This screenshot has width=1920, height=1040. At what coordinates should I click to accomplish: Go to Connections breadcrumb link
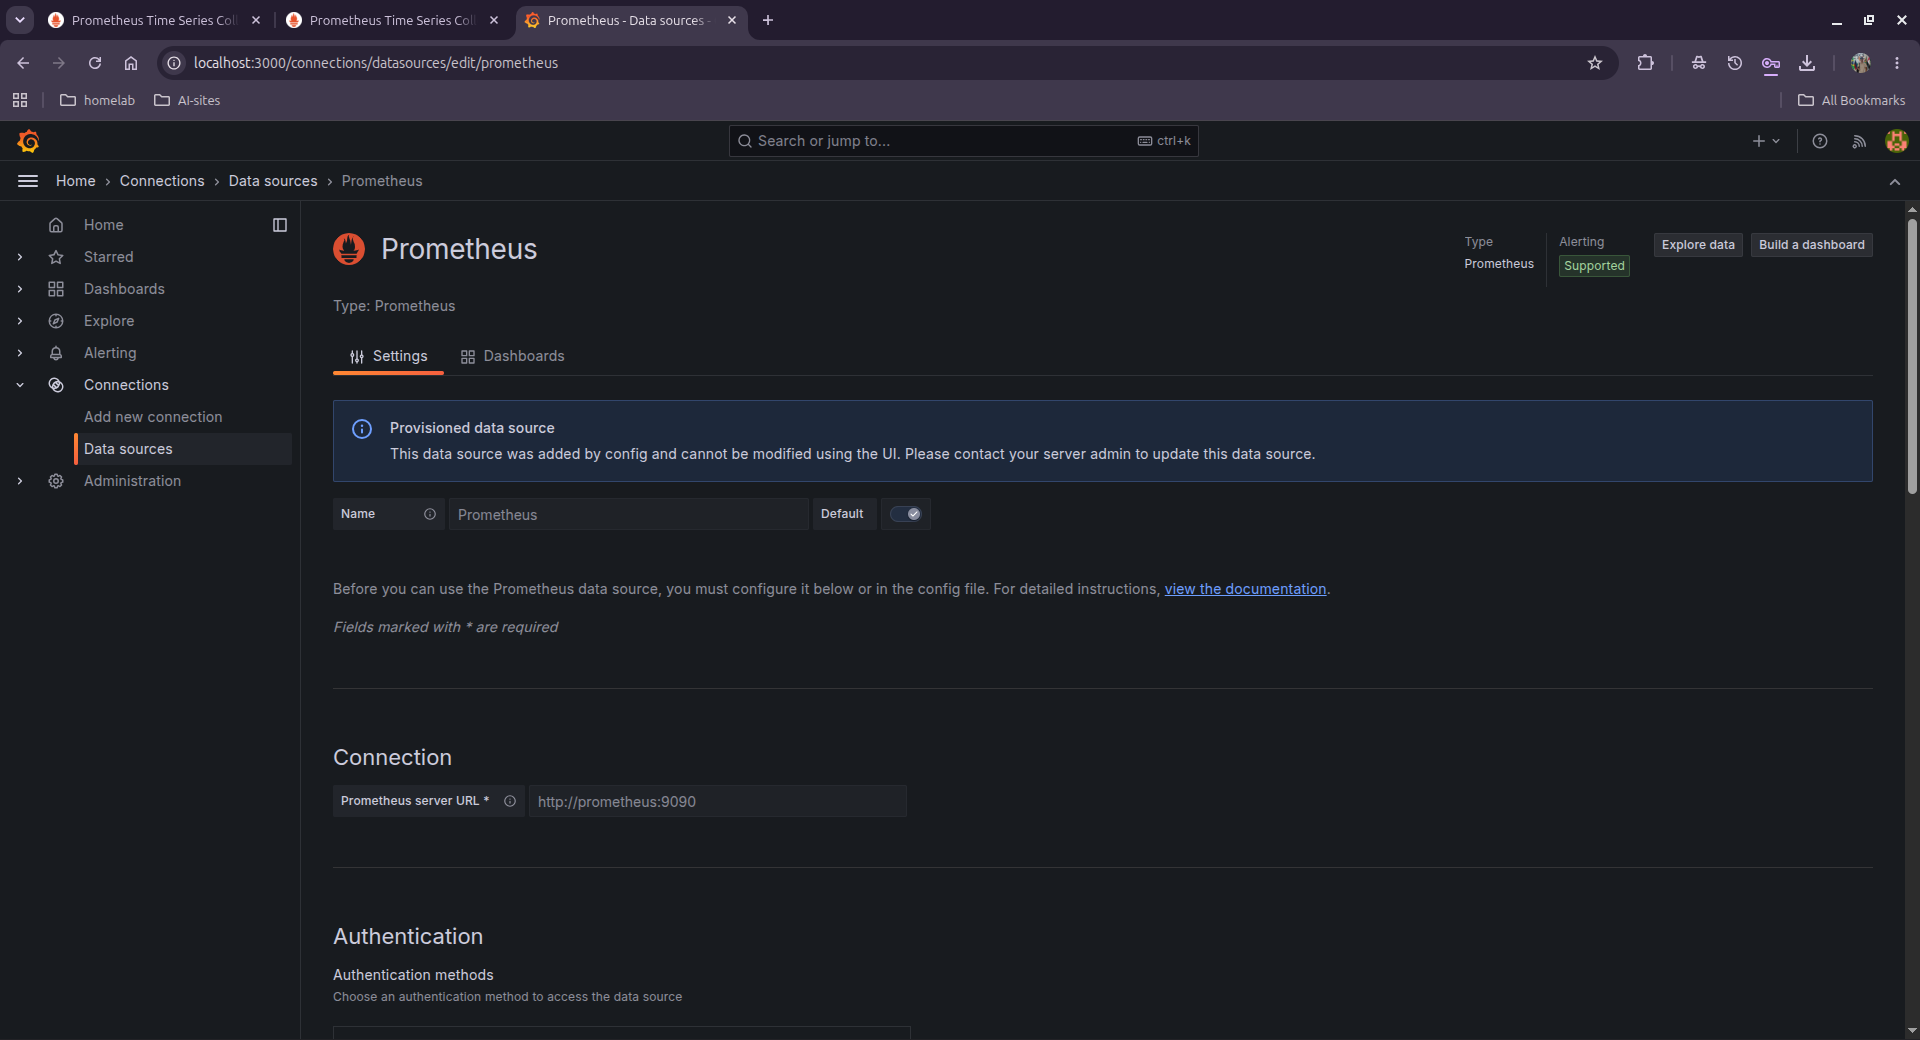(162, 181)
